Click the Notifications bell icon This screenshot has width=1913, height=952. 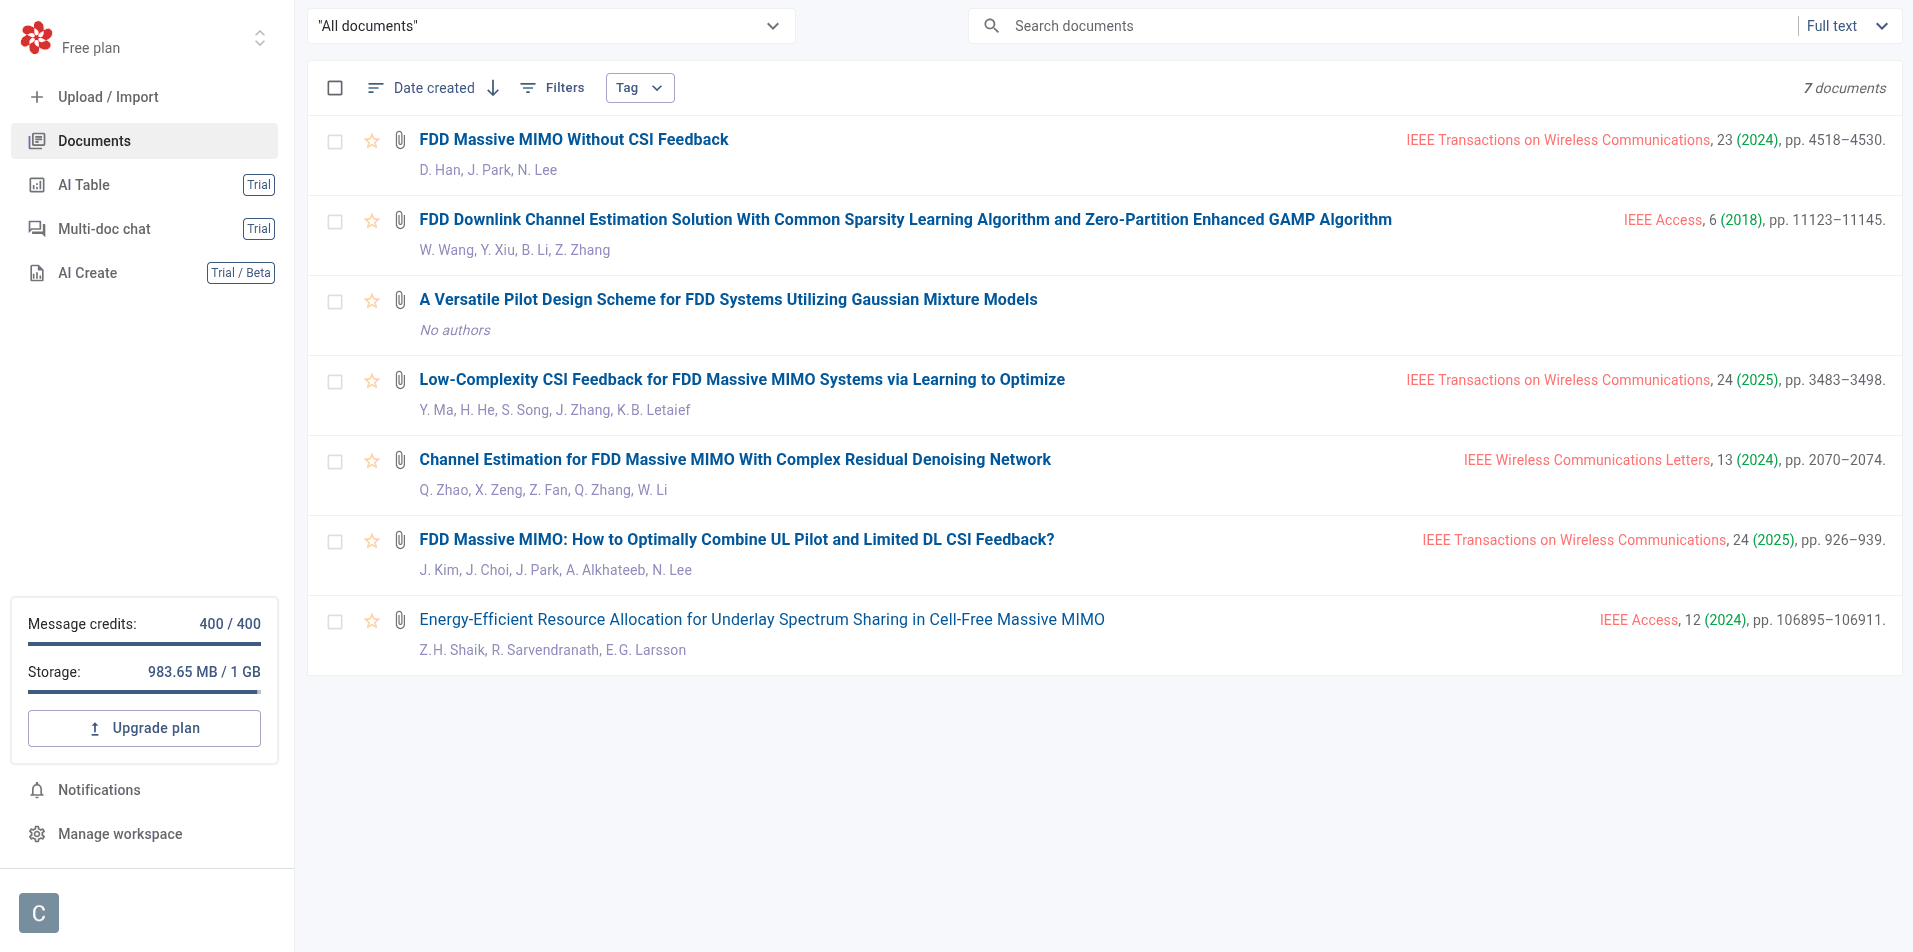37,790
